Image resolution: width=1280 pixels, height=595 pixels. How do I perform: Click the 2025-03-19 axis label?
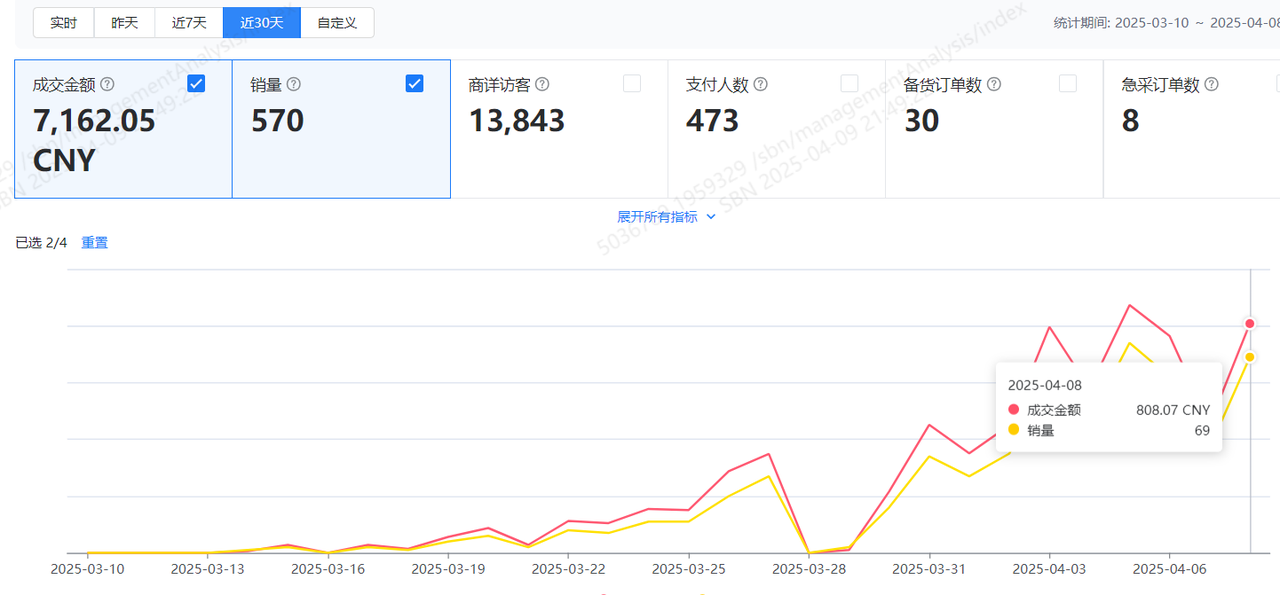[448, 569]
